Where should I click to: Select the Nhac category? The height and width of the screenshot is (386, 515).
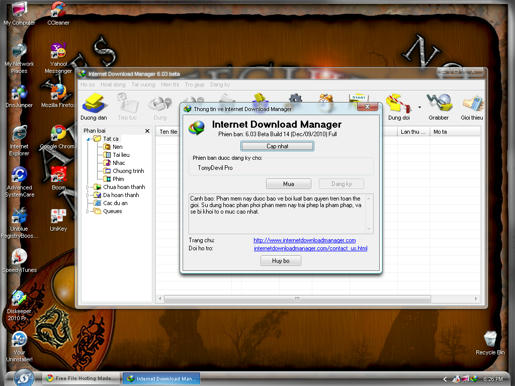click(x=119, y=163)
